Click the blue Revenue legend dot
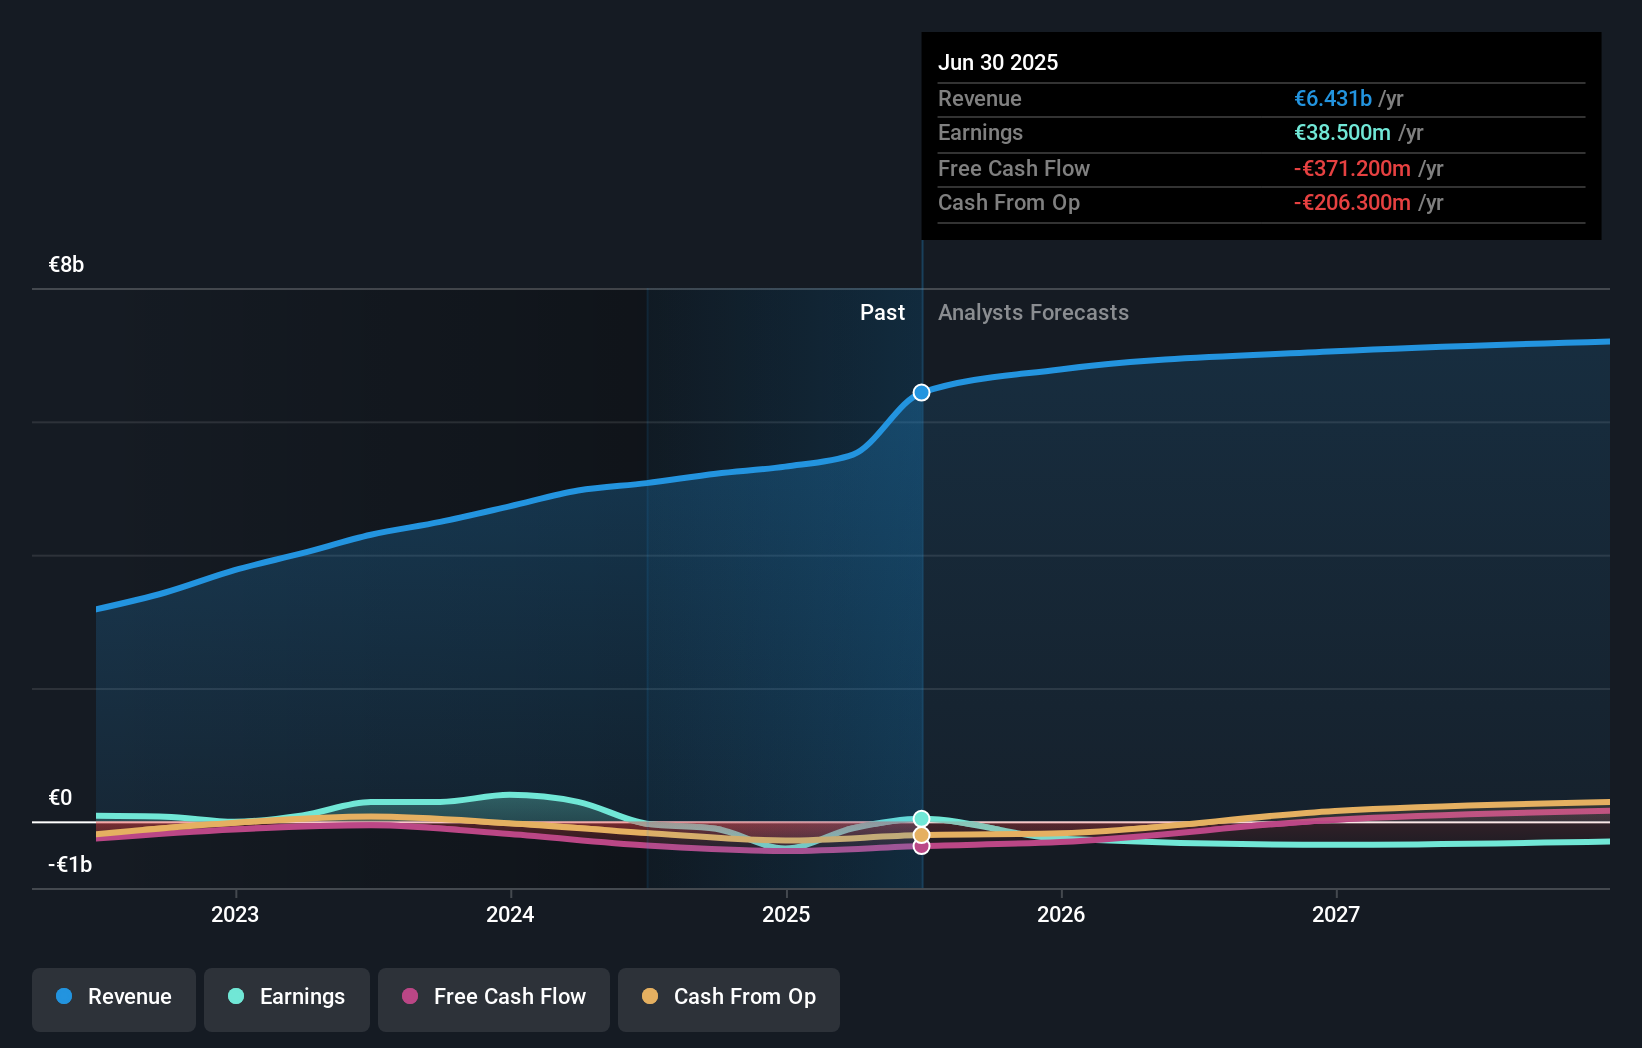The height and width of the screenshot is (1048, 1642). (65, 997)
